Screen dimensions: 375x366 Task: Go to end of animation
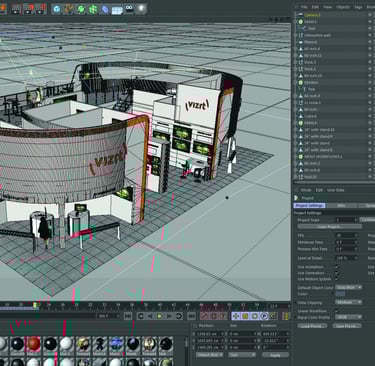point(192,316)
